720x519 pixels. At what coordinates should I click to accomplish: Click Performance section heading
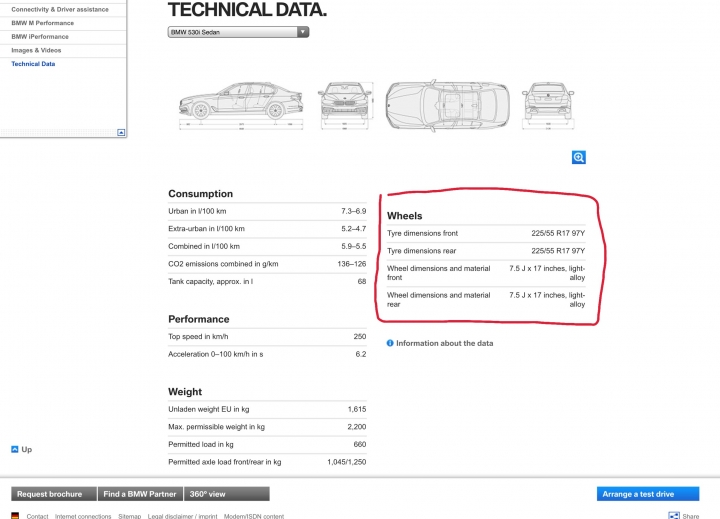click(198, 319)
